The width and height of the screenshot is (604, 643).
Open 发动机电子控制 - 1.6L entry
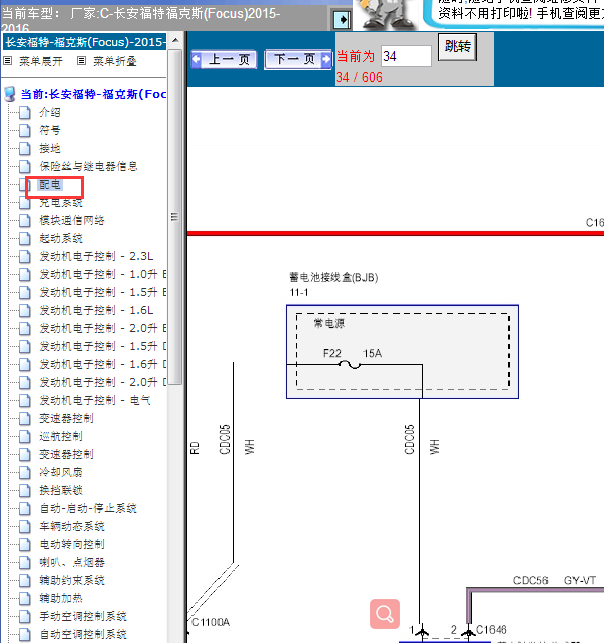(96, 310)
